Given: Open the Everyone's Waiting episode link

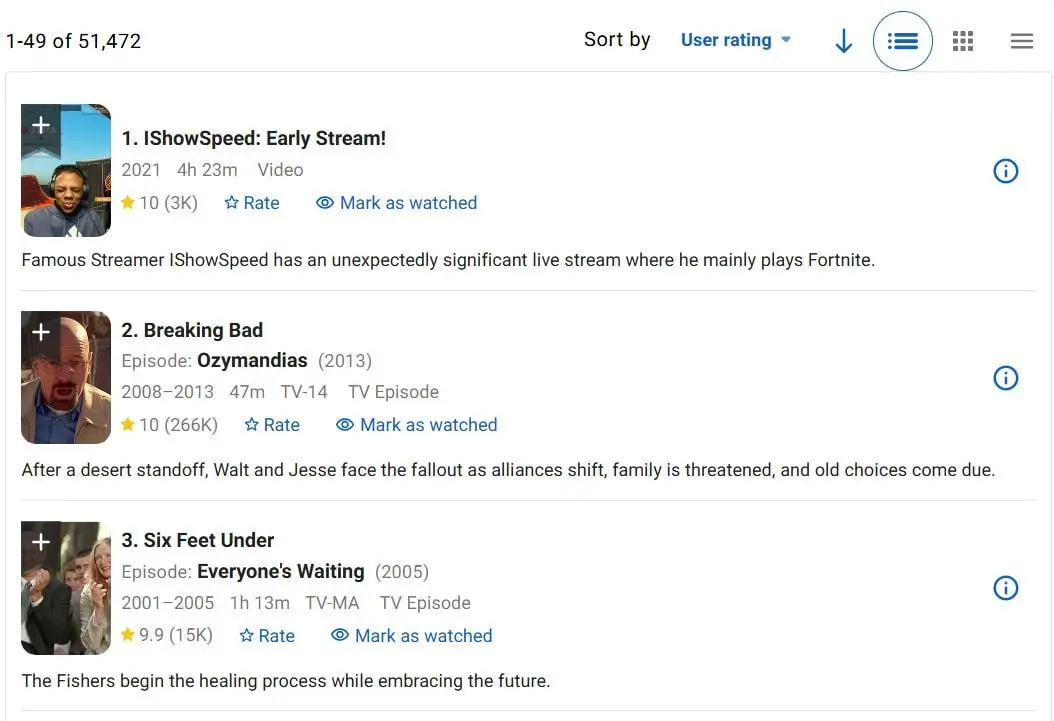Looking at the screenshot, I should point(280,572).
